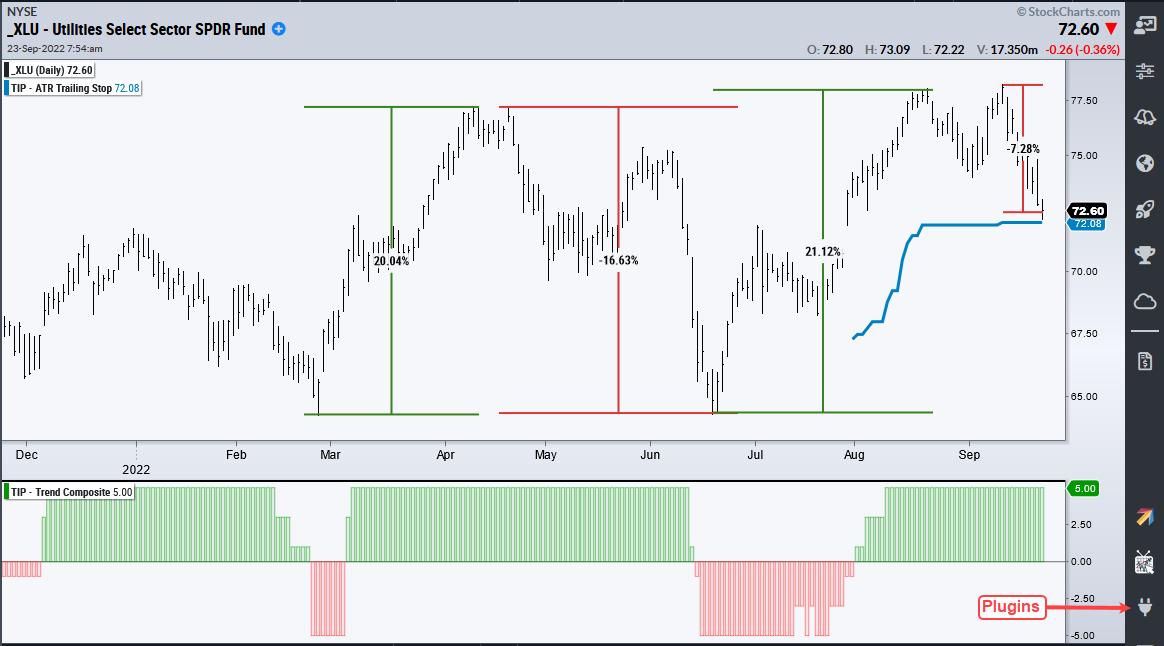The image size is (1164, 646).
Task: Click the TIP - Trend Composite legend label
Action: point(69,492)
